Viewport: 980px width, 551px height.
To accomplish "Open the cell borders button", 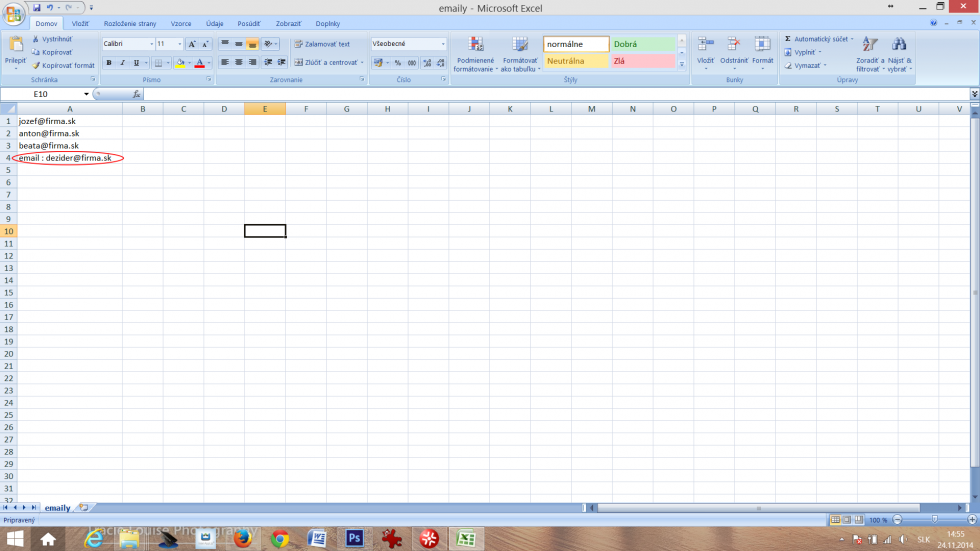I will click(158, 62).
